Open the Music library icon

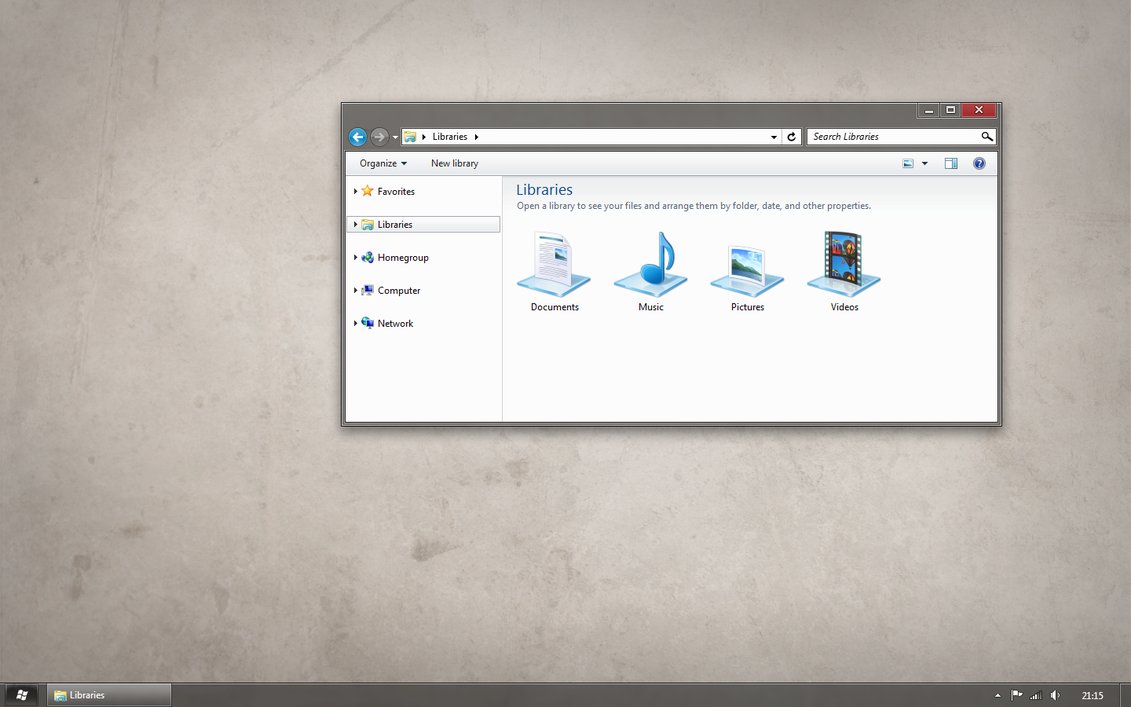pyautogui.click(x=650, y=265)
